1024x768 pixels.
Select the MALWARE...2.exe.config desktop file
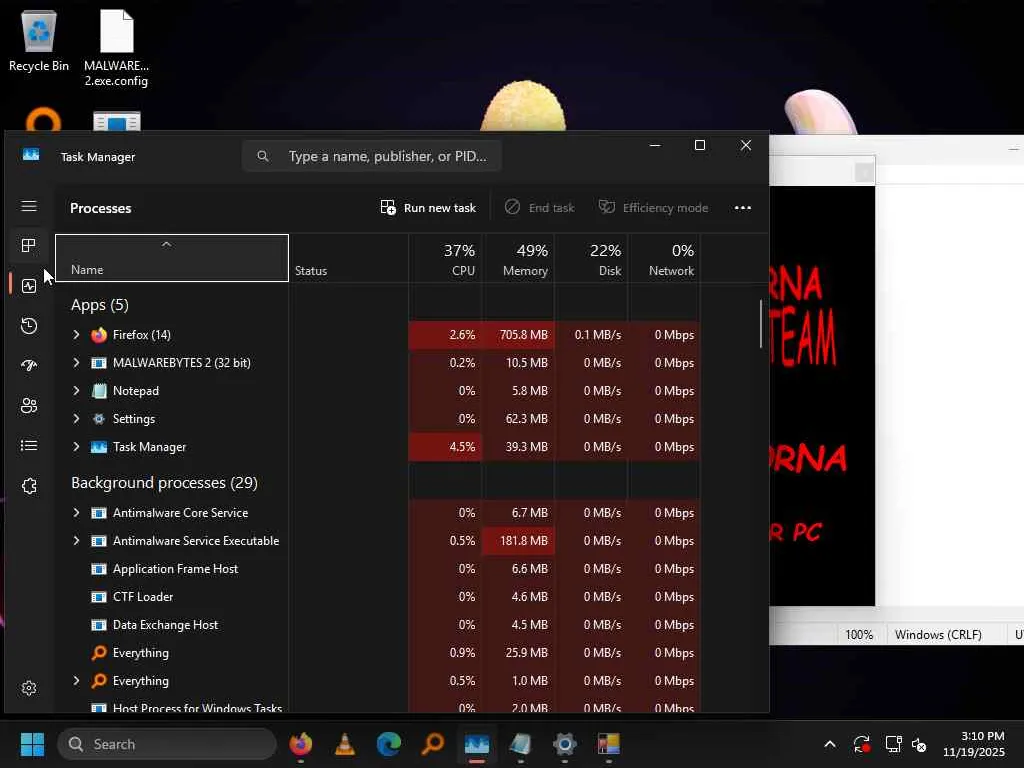[116, 48]
